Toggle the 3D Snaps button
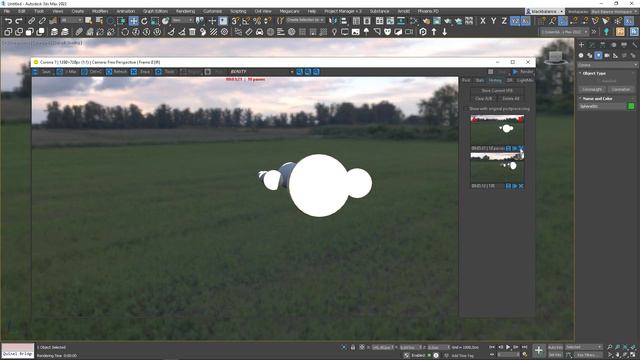The height and width of the screenshot is (360, 640). tap(235, 21)
